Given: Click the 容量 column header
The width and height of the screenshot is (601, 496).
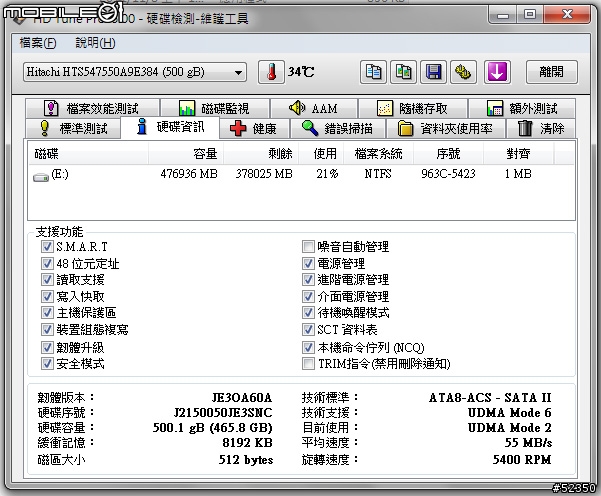Looking at the screenshot, I should 186,154.
